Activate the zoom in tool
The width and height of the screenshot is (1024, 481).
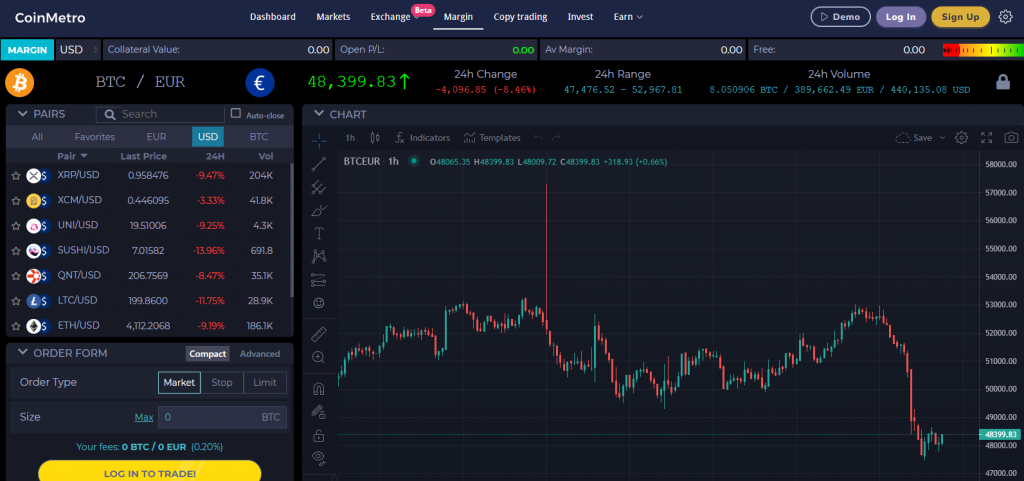coord(319,357)
